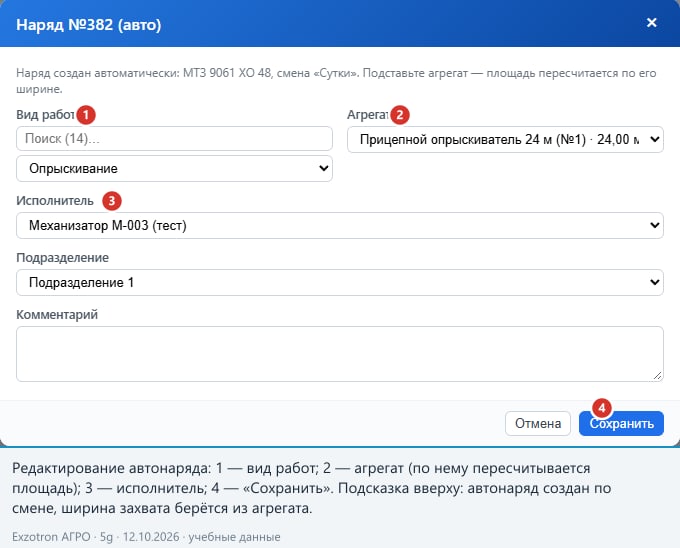The height and width of the screenshot is (548, 680).
Task: Open the Агрегат dropdown
Action: pos(505,140)
